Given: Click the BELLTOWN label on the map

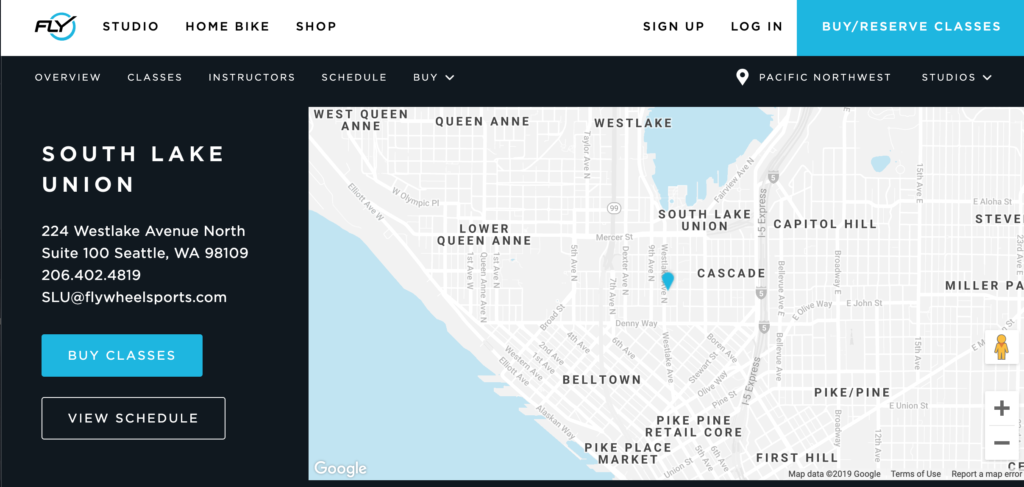Looking at the screenshot, I should (x=601, y=380).
